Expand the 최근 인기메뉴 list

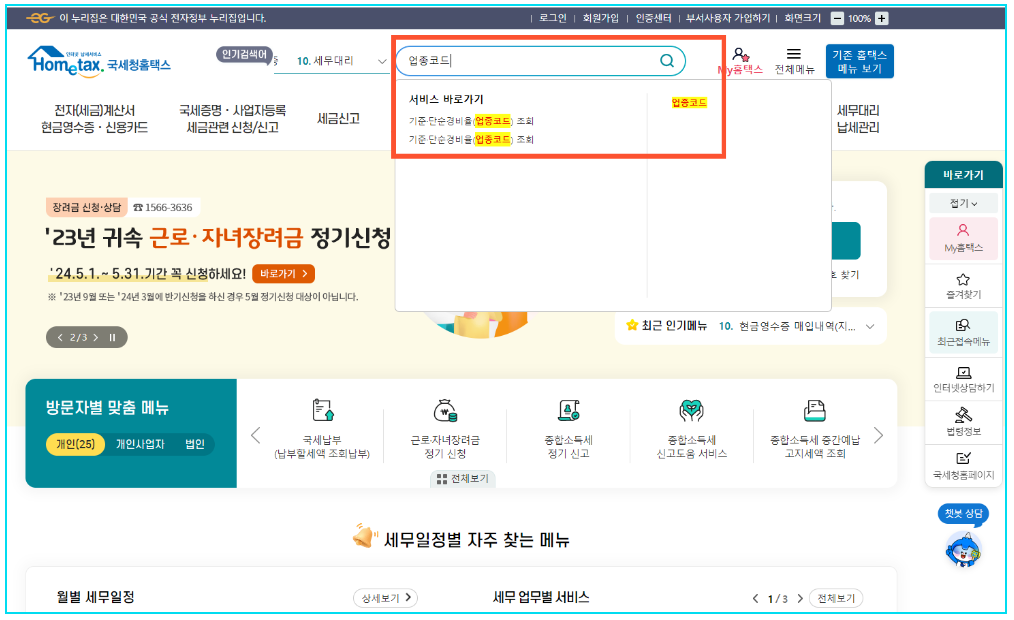click(869, 327)
